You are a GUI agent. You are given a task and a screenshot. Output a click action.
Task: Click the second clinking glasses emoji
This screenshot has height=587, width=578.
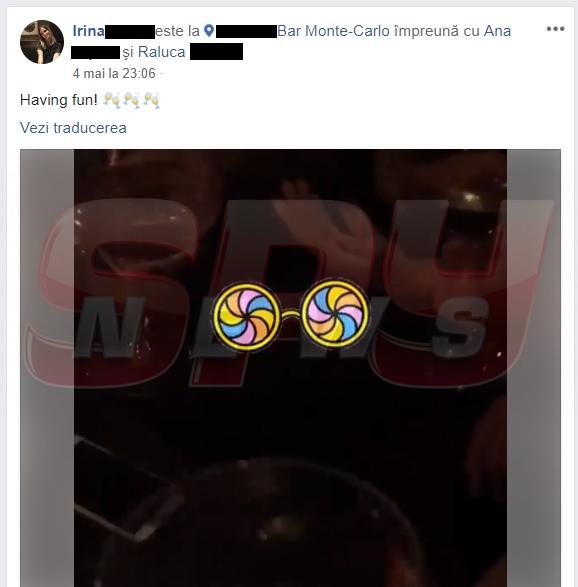(132, 100)
